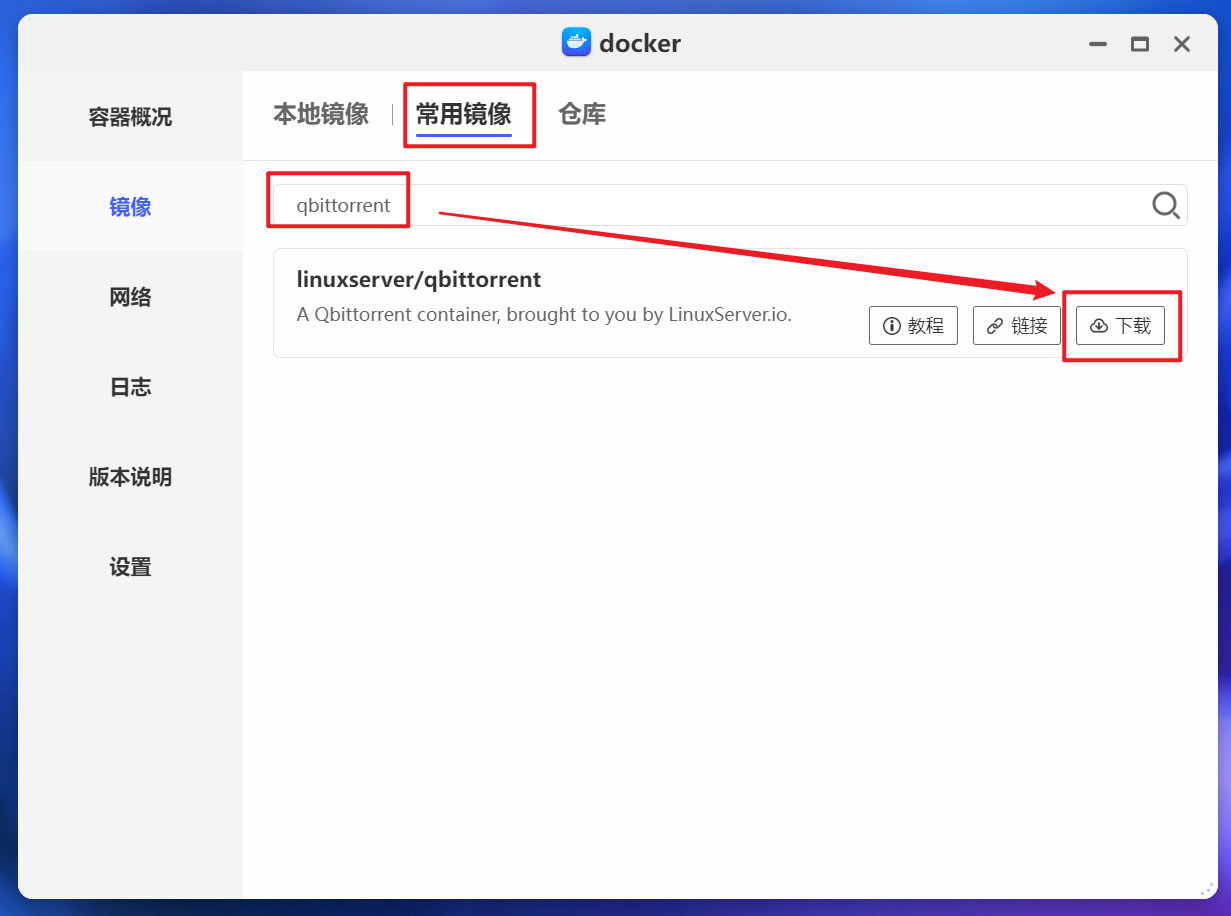Maximize the docker window
Viewport: 1231px width, 916px height.
pos(1140,44)
